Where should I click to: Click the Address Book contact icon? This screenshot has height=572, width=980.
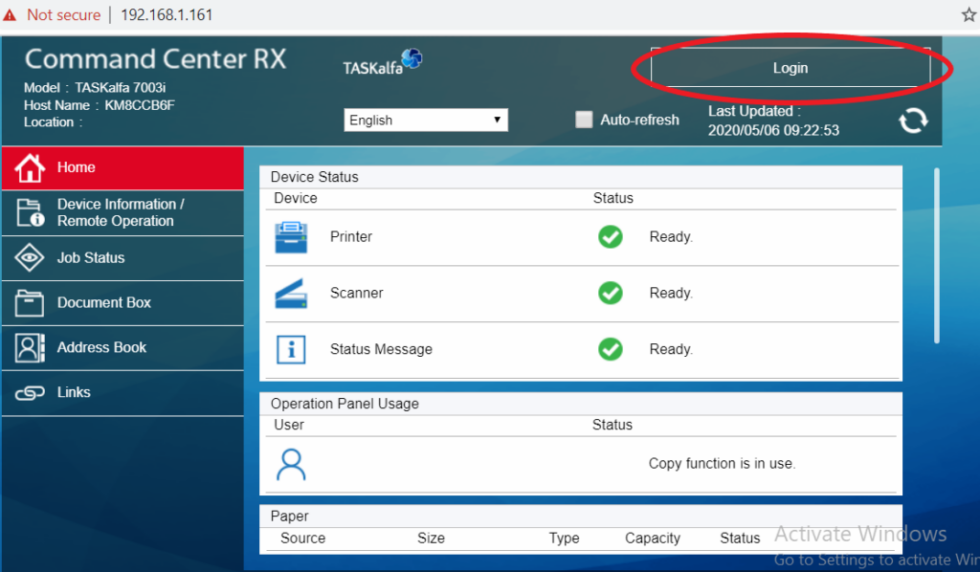[x=30, y=348]
